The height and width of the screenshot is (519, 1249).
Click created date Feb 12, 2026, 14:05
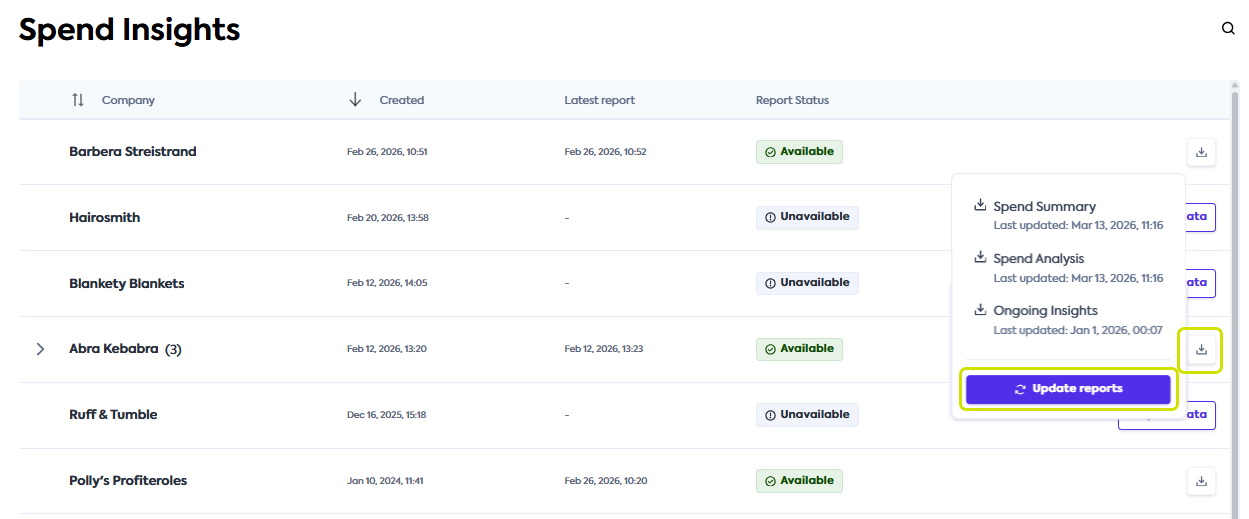tap(387, 283)
